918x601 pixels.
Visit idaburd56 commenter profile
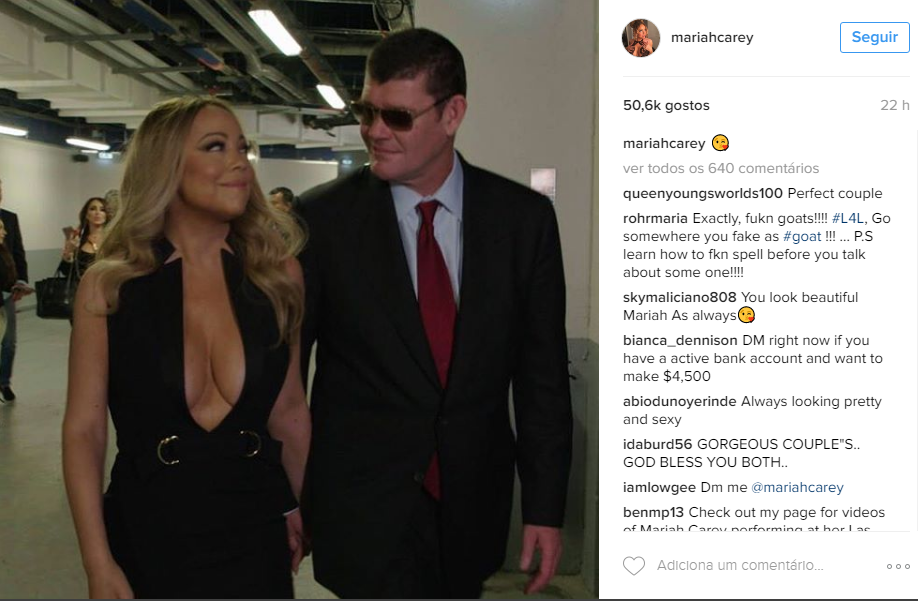pyautogui.click(x=657, y=444)
